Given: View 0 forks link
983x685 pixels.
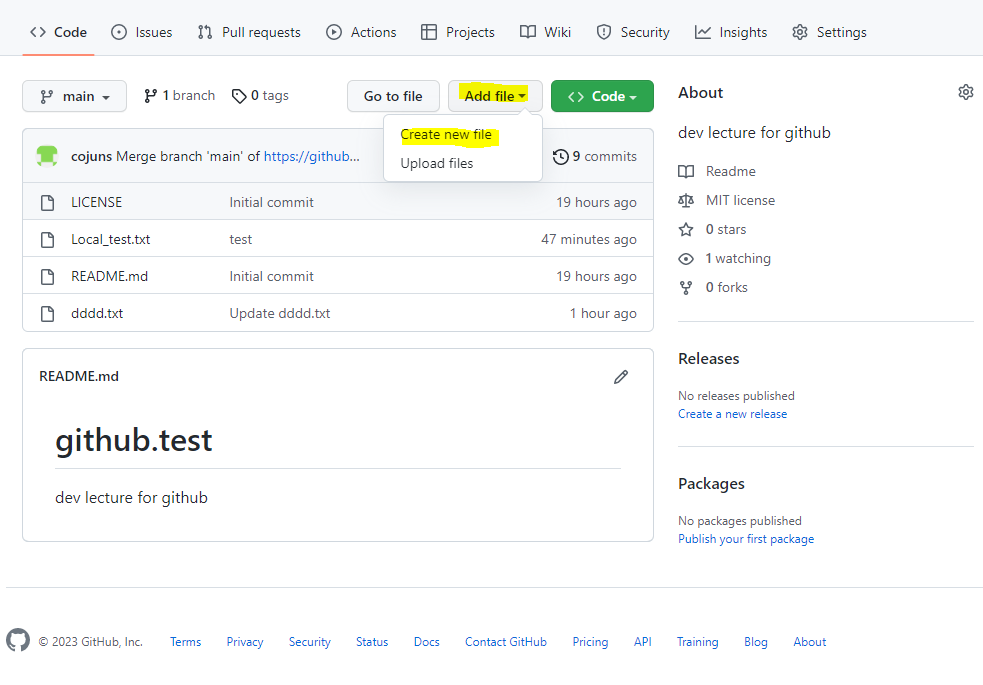Looking at the screenshot, I should (727, 287).
